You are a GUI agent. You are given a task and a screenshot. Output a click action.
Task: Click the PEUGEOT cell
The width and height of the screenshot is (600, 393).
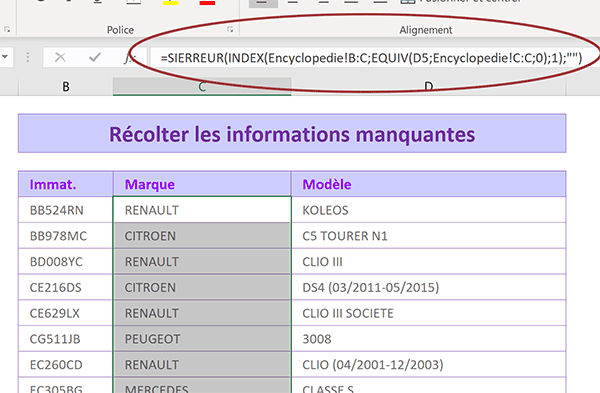[x=202, y=339]
